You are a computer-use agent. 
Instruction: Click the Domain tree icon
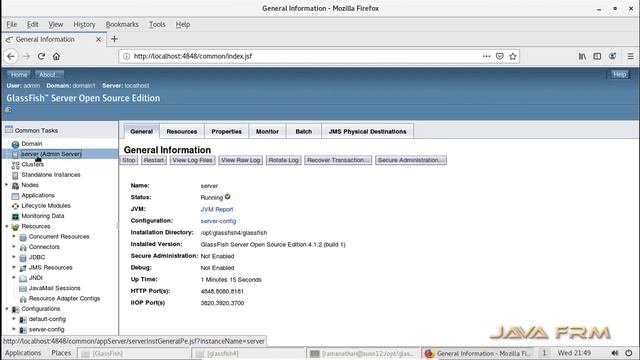(16, 144)
